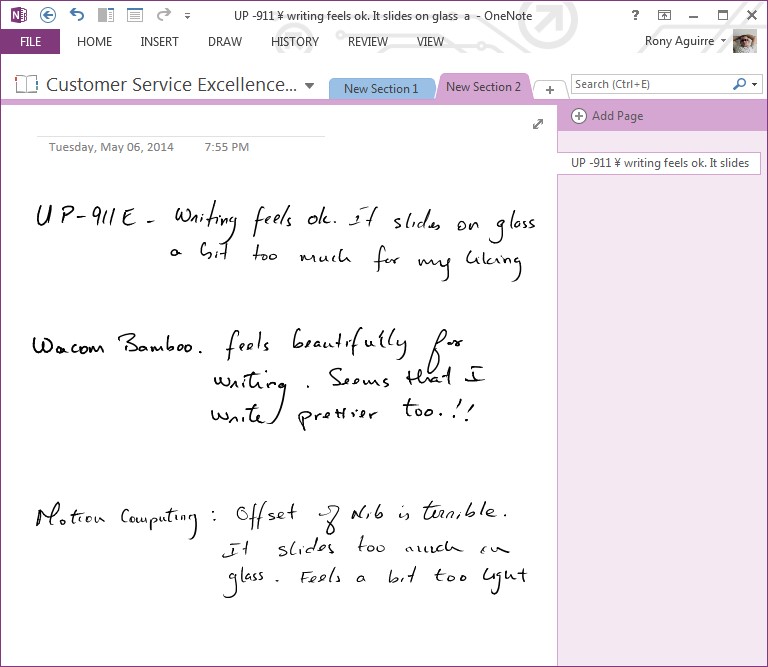The image size is (768, 667).
Task: Click Add Page button
Action: tap(607, 116)
